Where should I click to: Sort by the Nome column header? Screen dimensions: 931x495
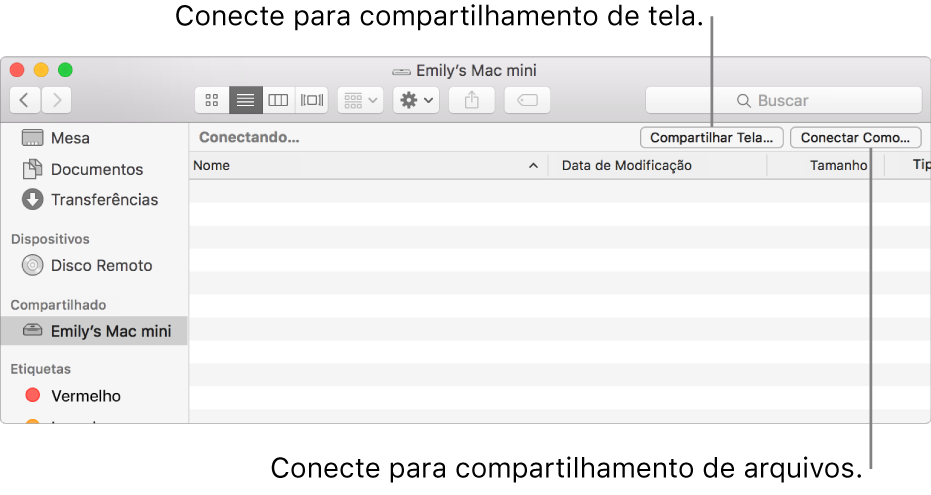368,166
